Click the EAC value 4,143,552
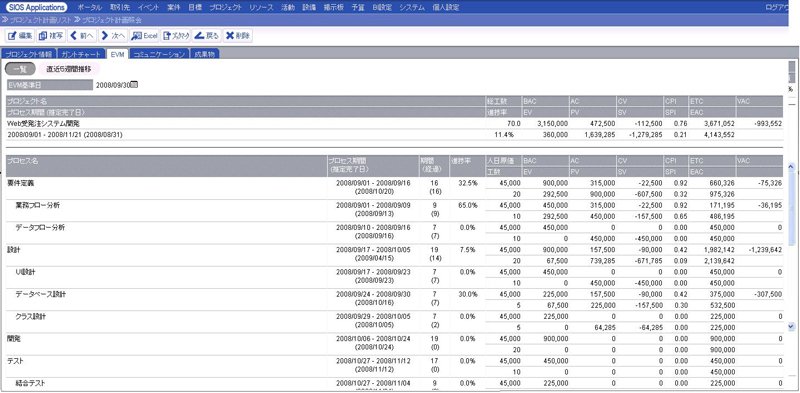This screenshot has height=393, width=800. coord(719,135)
